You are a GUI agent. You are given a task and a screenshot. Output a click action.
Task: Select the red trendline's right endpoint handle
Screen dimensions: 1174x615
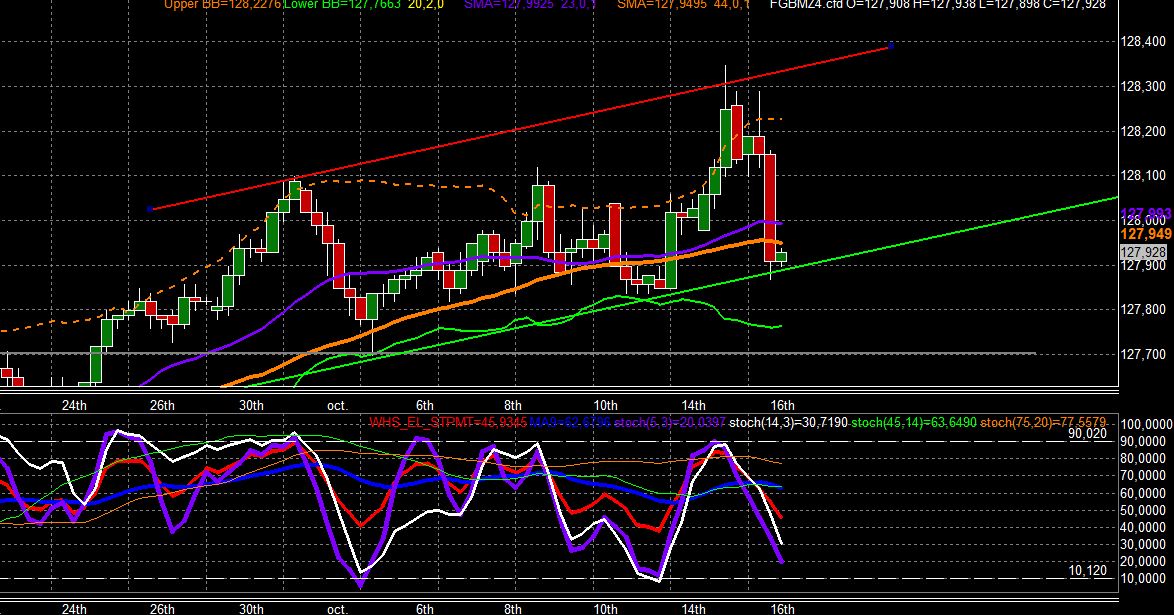pyautogui.click(x=890, y=46)
